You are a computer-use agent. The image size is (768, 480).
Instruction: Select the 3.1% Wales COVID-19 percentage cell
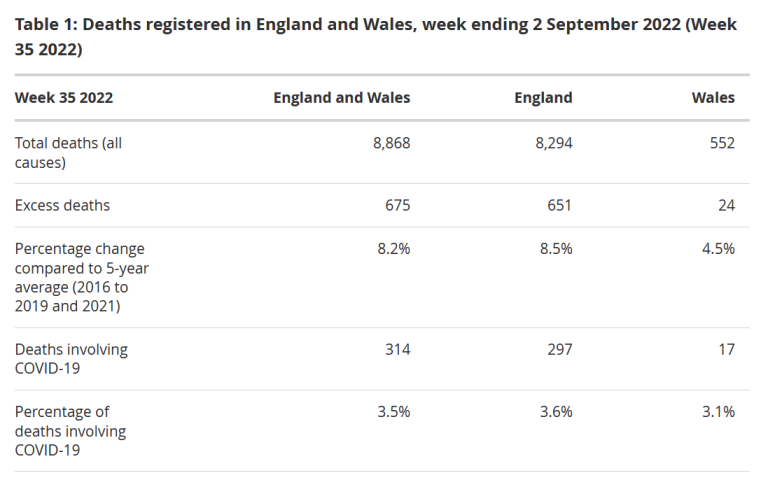point(718,411)
